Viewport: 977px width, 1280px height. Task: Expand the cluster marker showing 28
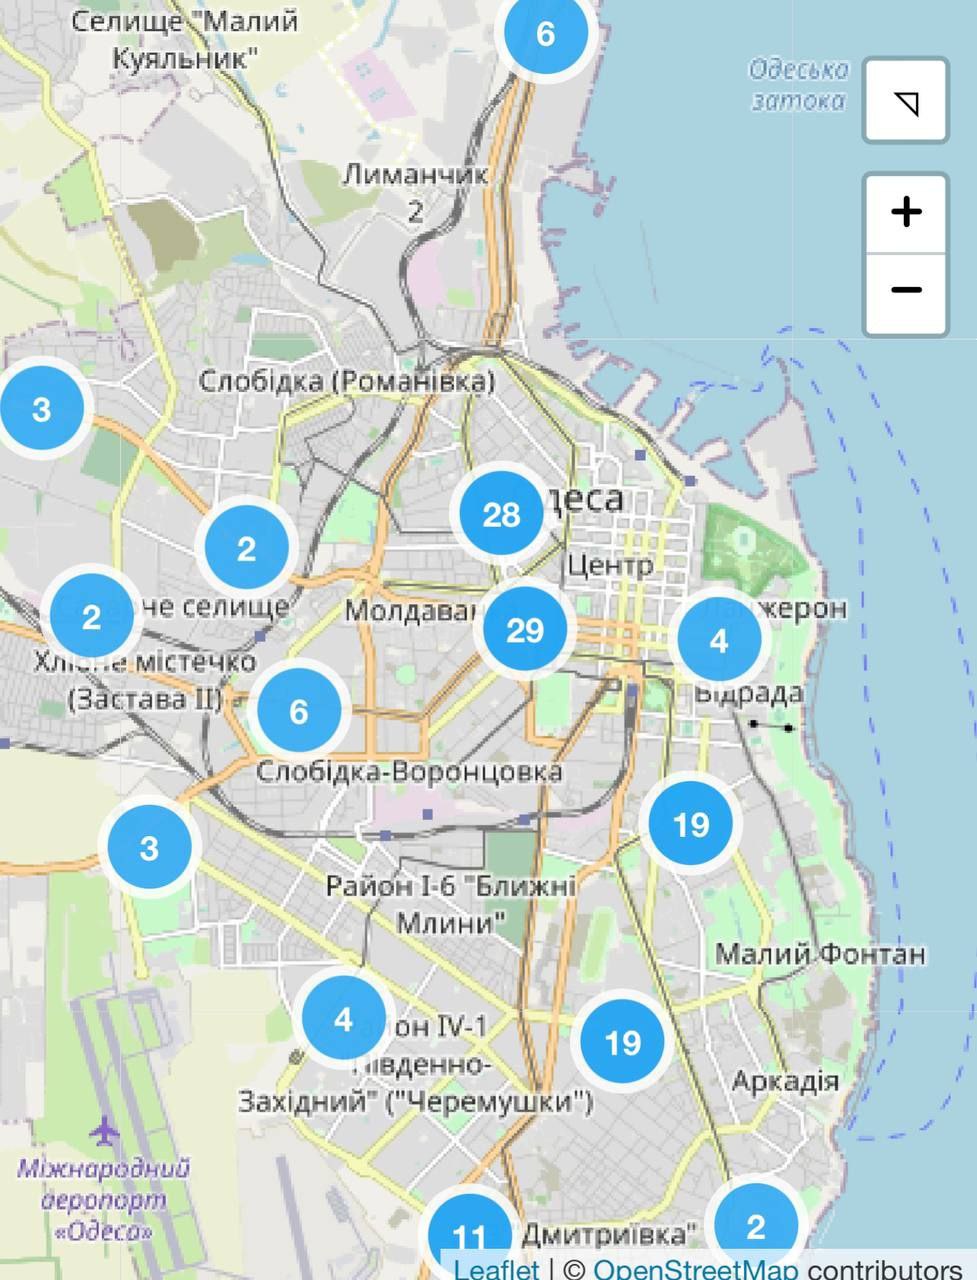[501, 514]
